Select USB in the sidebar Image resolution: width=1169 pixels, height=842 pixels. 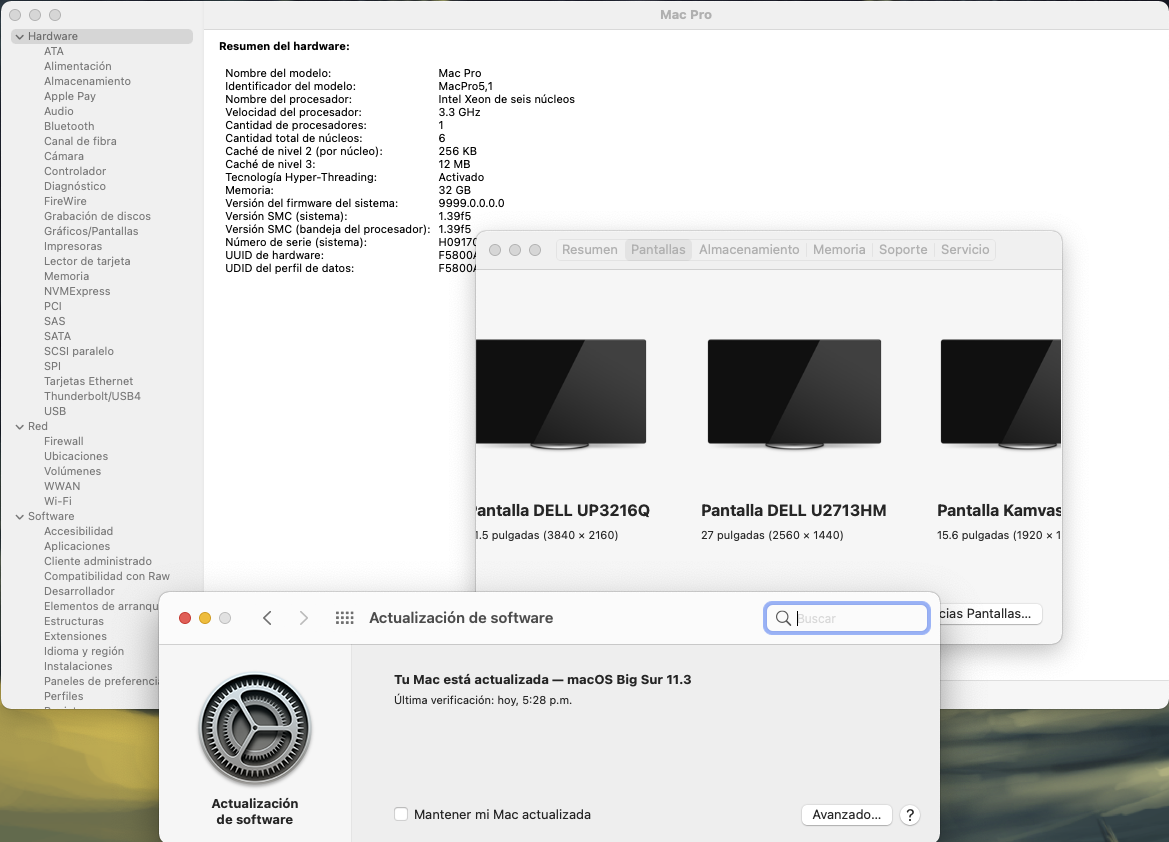(x=55, y=411)
